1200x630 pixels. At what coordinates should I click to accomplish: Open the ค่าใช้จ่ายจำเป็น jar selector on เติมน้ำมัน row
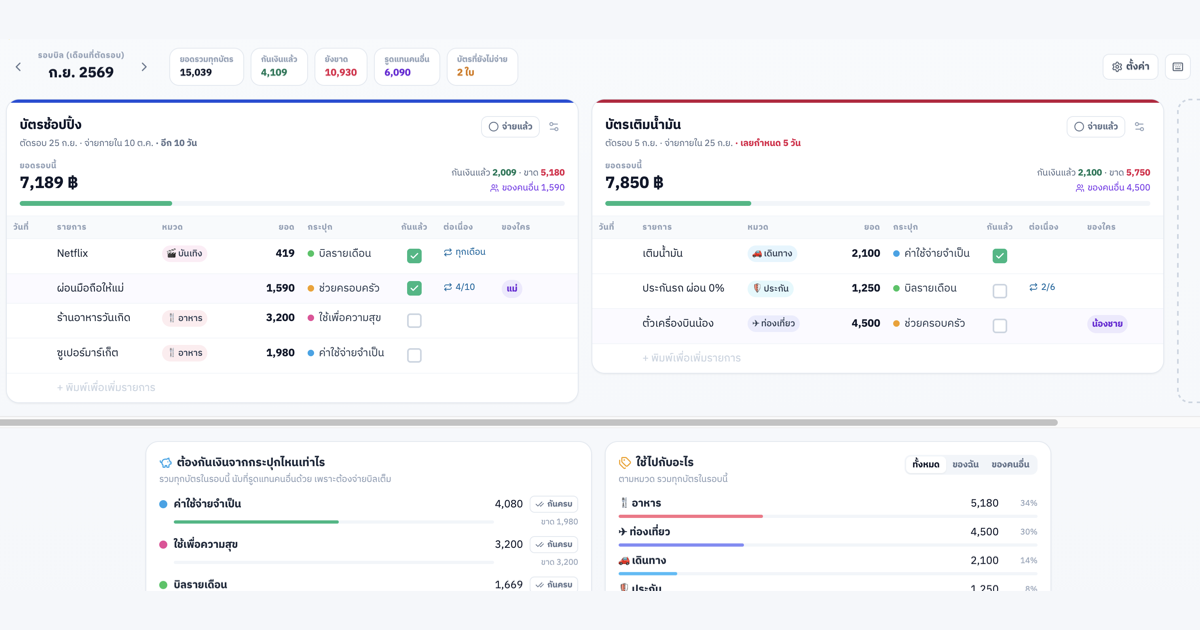931,254
